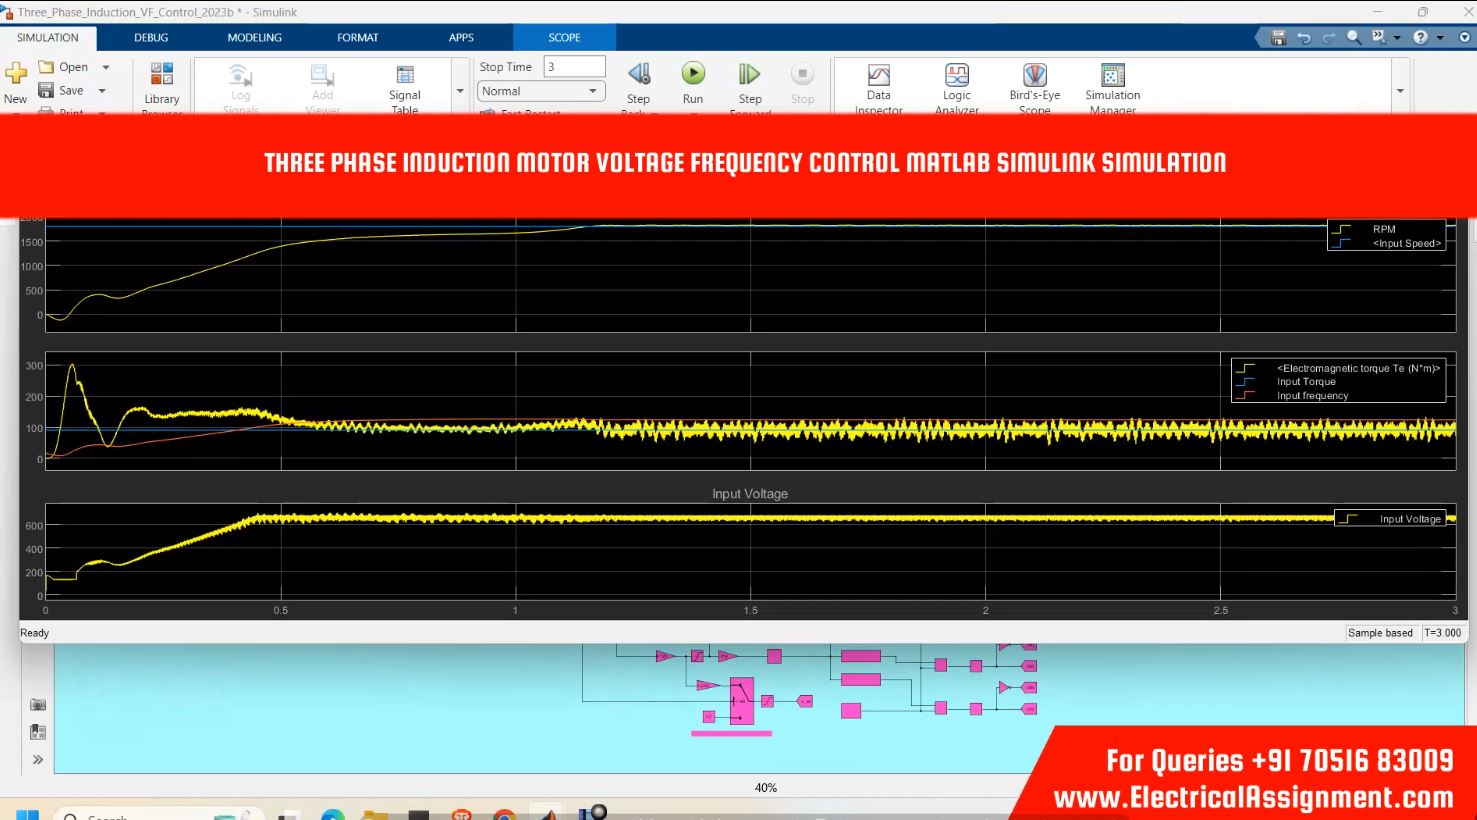Expand the Review Results gallery arrow

(1400, 91)
